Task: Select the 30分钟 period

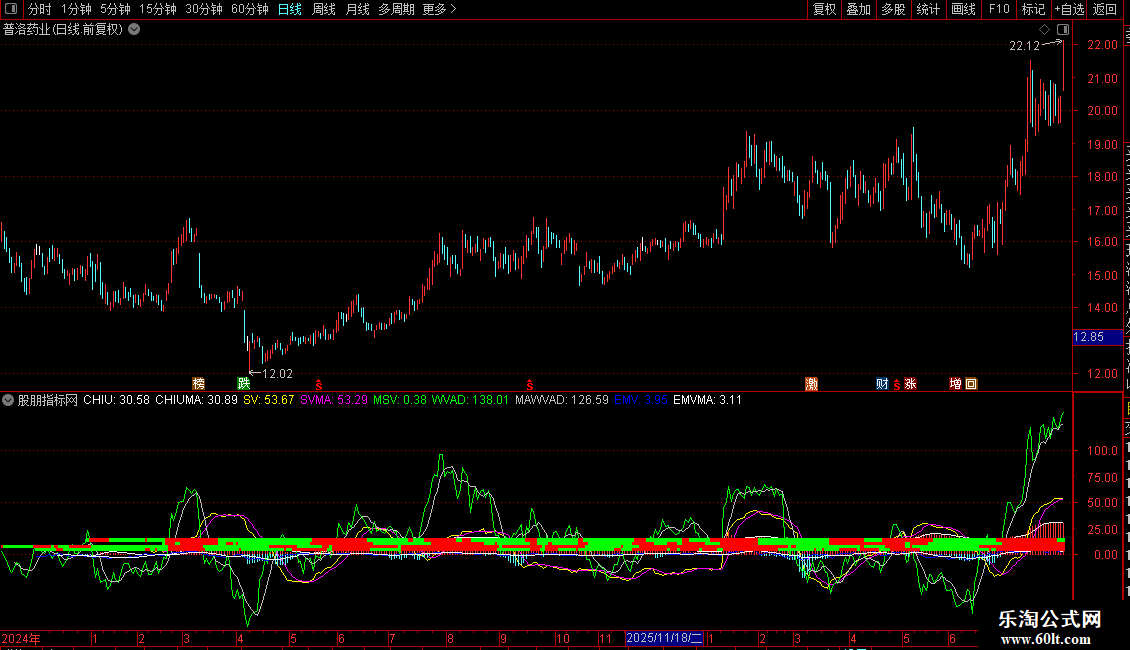Action: (203, 9)
